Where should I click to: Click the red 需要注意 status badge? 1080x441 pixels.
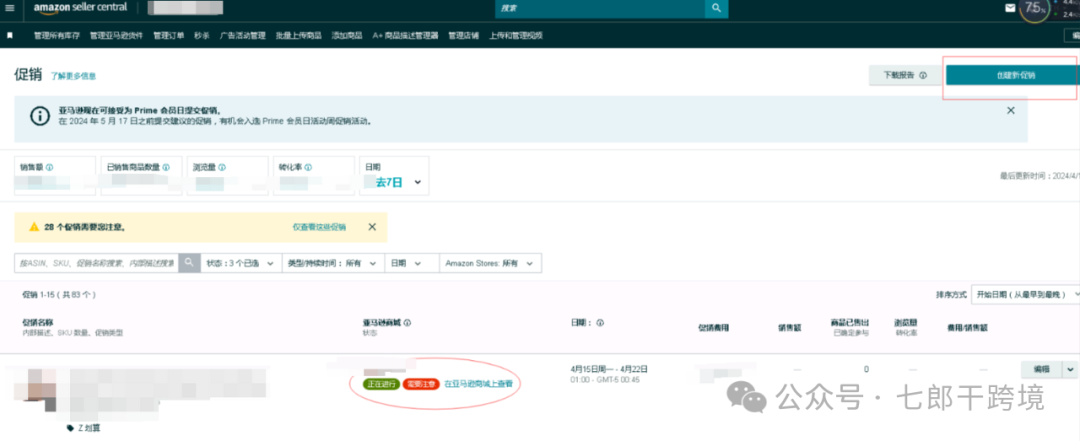(x=421, y=384)
